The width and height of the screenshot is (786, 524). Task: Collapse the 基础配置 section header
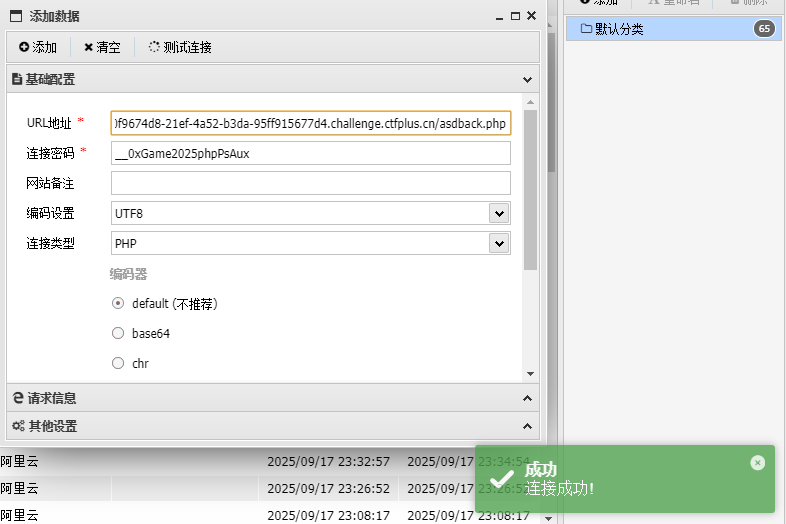point(272,79)
